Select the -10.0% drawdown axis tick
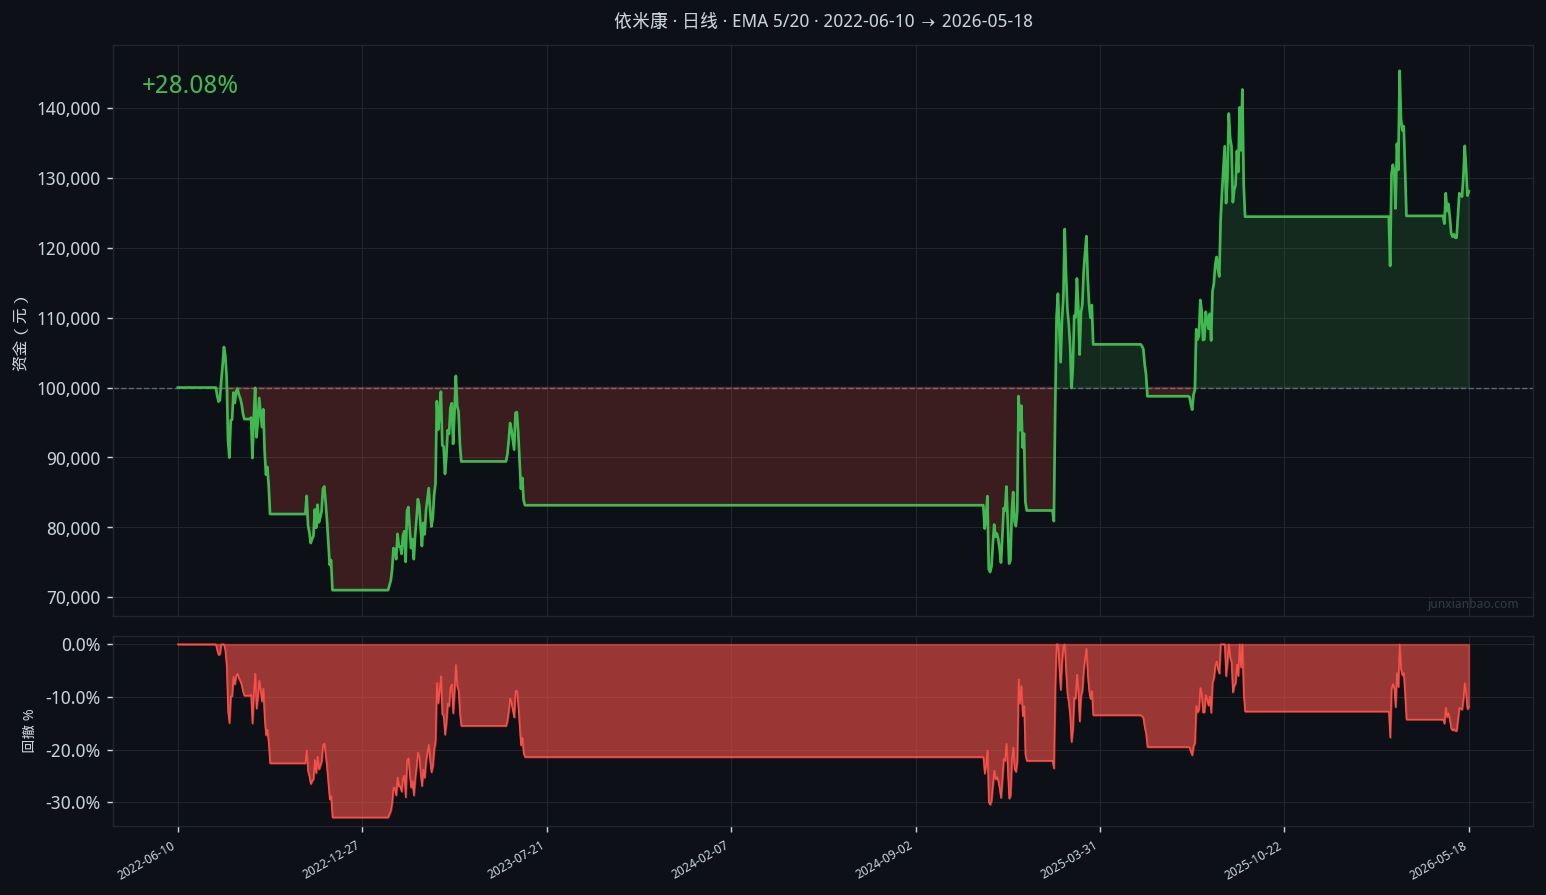 [73, 698]
